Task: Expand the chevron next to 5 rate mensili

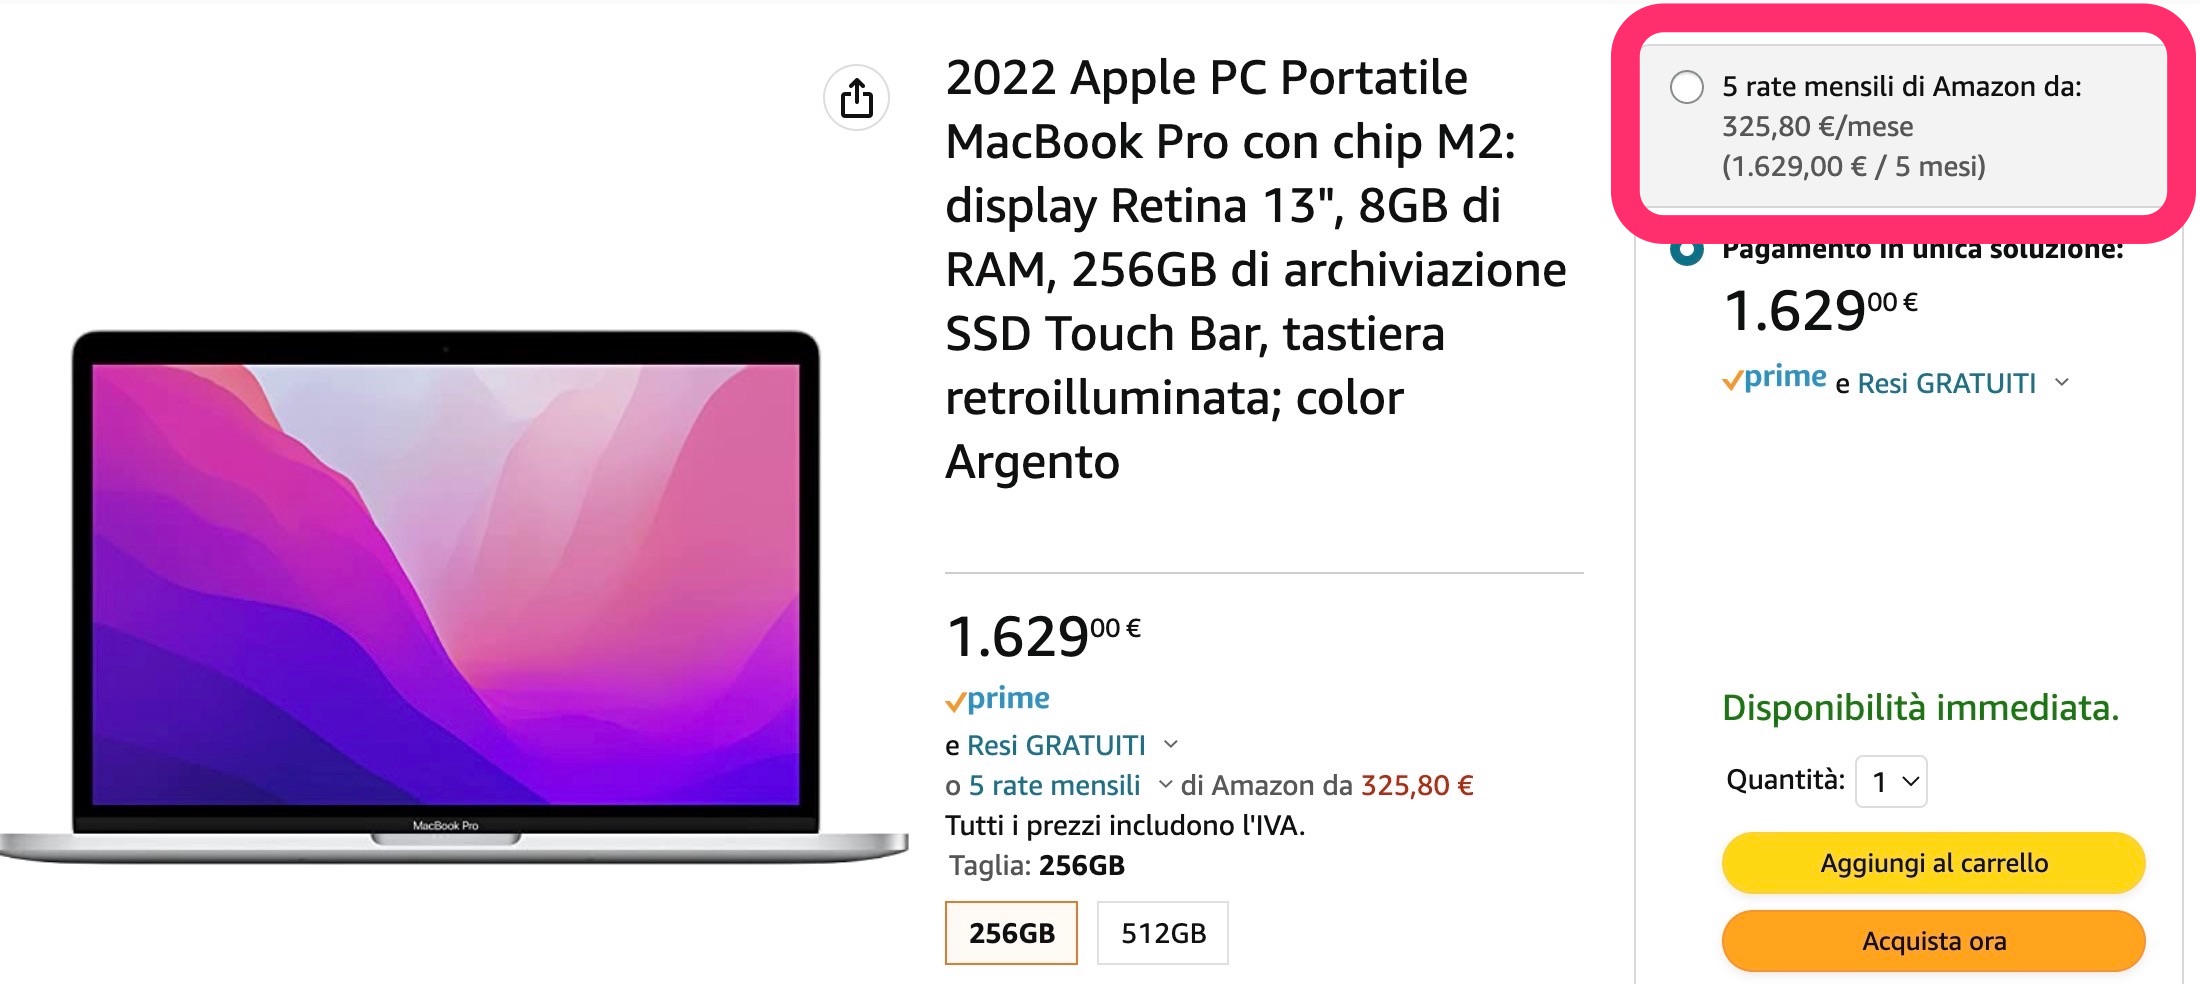Action: [x=1165, y=785]
